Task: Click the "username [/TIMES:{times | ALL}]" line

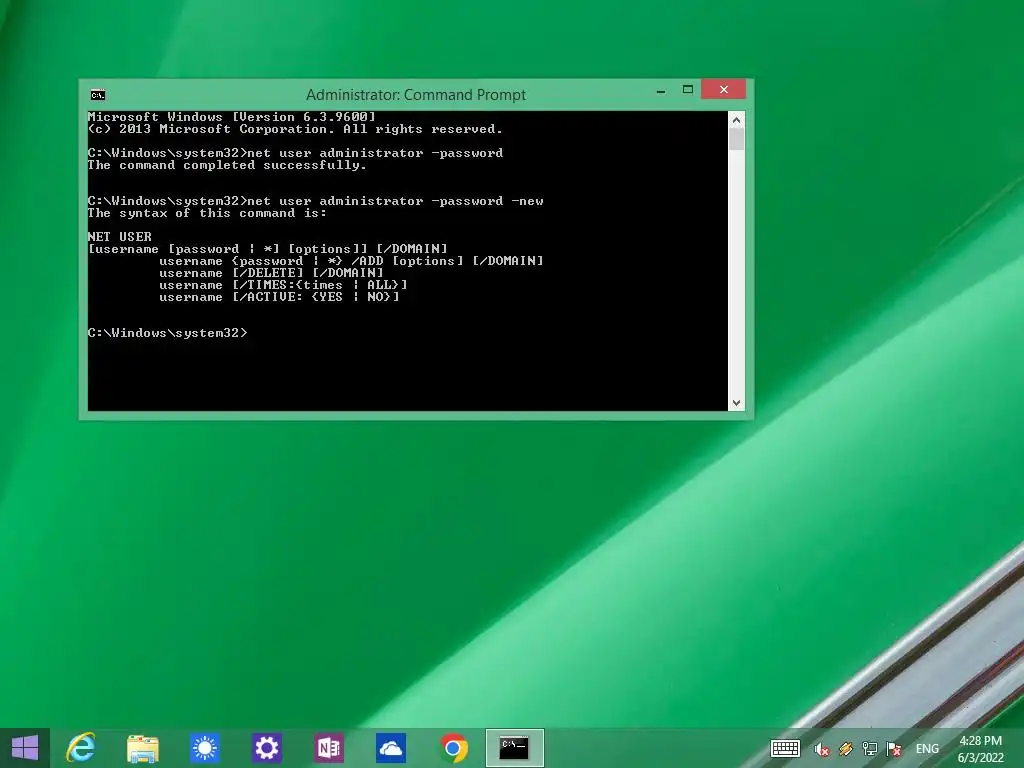Action: pos(283,285)
